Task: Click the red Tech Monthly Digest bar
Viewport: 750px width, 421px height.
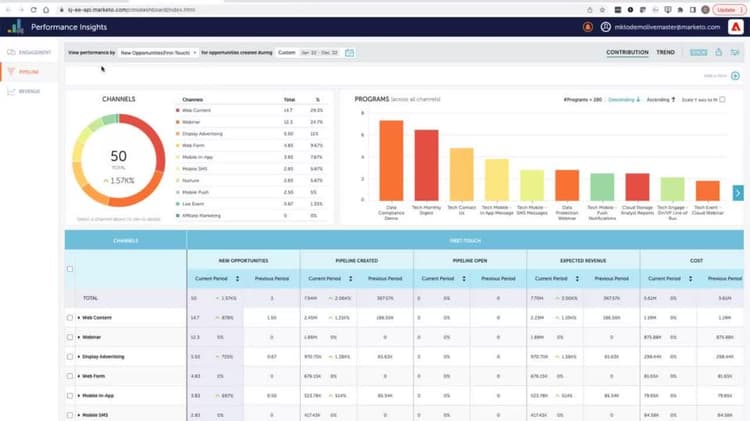Action: tap(426, 165)
